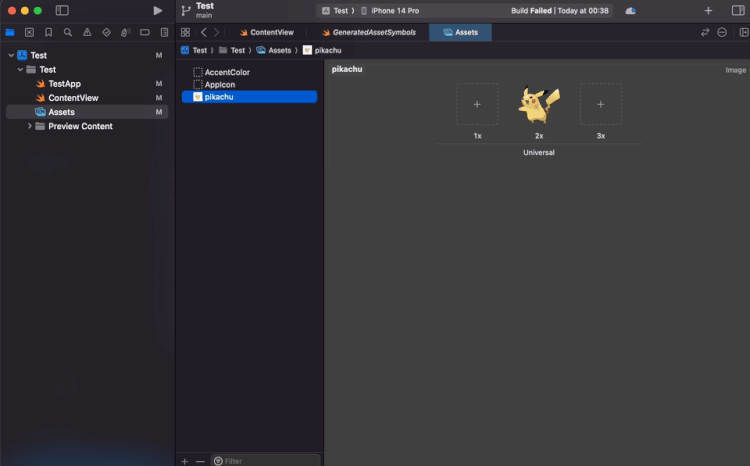Click the Test project breadcrumb
Image resolution: width=750 pixels, height=466 pixels.
pyautogui.click(x=194, y=50)
